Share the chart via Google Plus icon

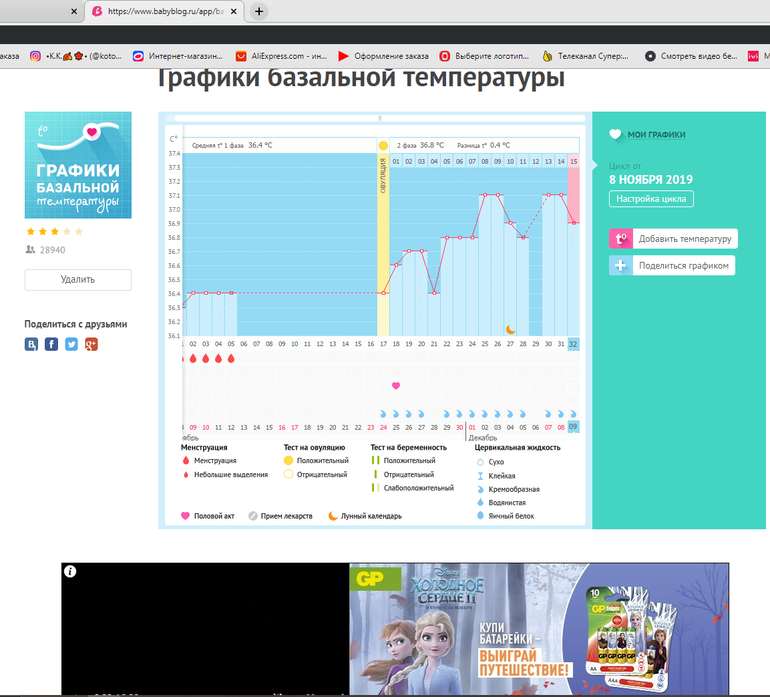pos(91,344)
